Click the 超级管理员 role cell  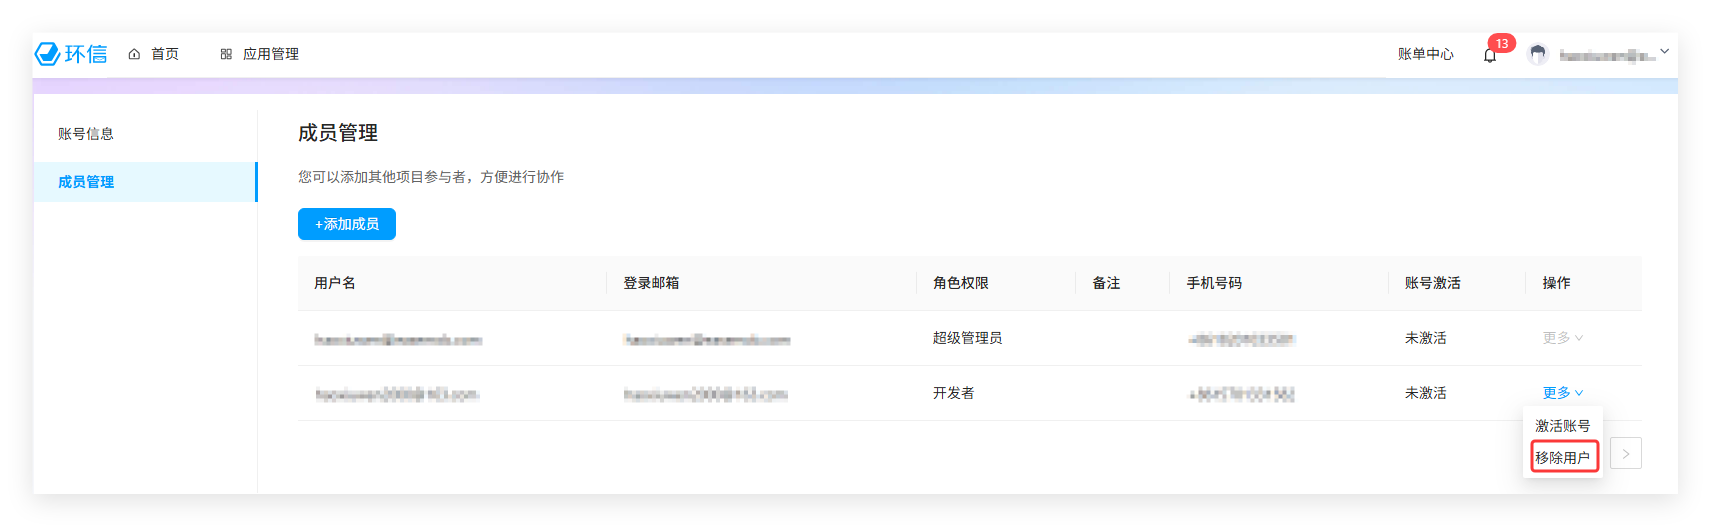[967, 338]
